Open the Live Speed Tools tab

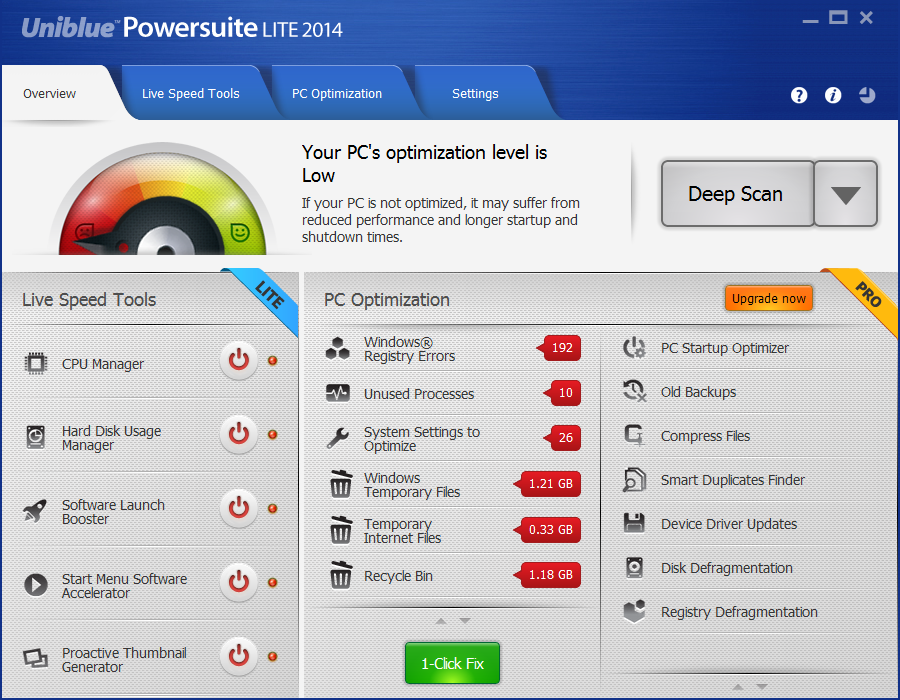click(x=191, y=94)
